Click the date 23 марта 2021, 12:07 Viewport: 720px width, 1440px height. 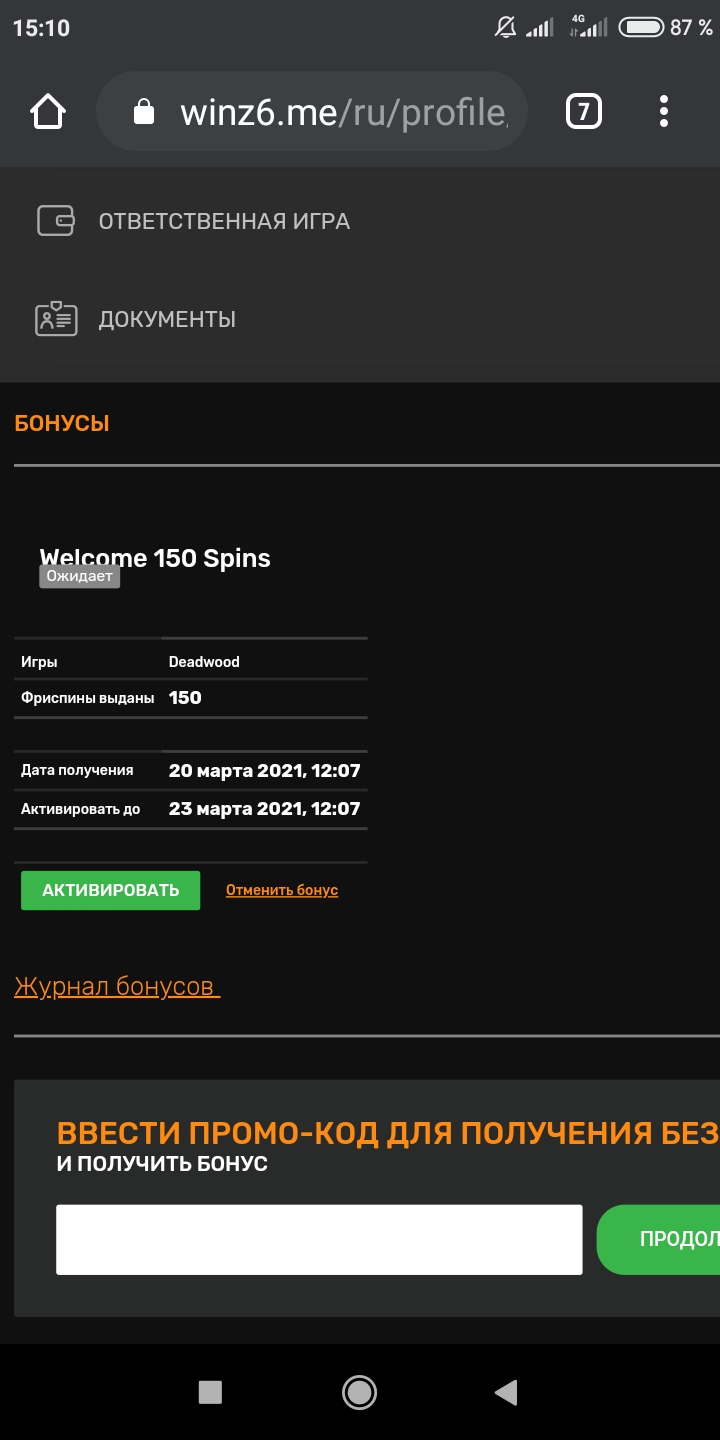[x=265, y=809]
